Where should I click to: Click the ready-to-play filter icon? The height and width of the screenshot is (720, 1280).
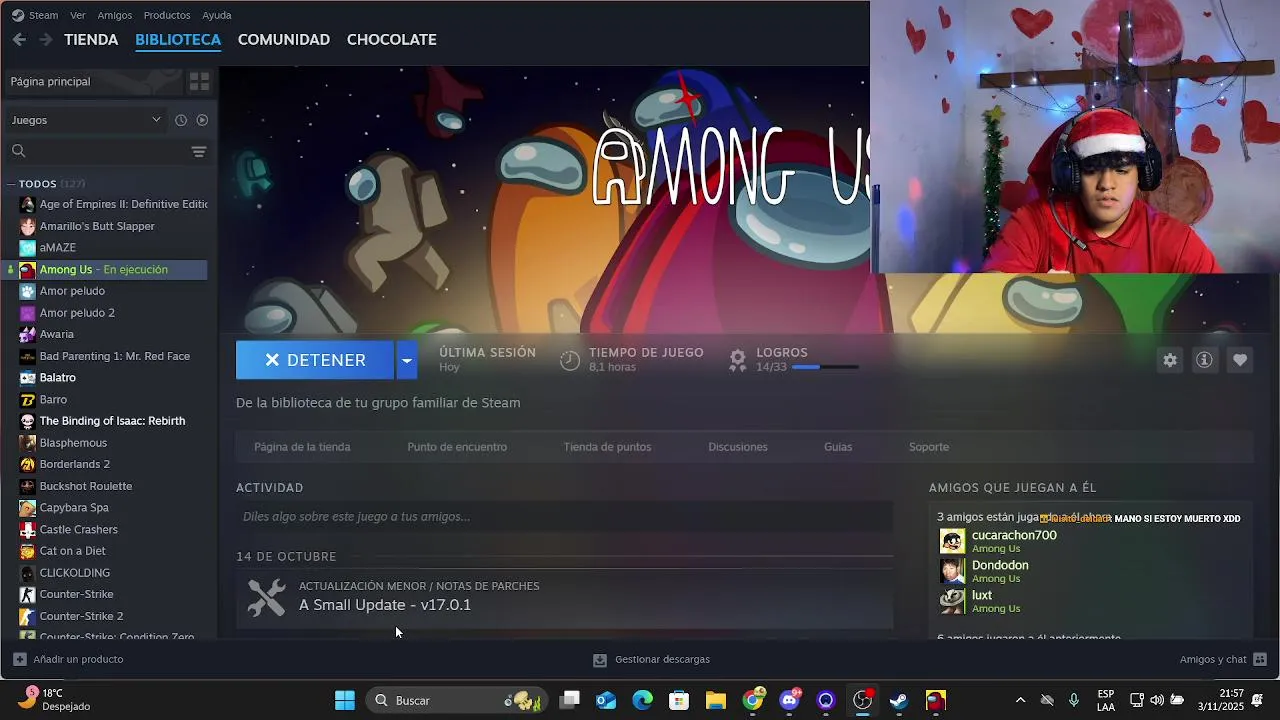pyautogui.click(x=202, y=120)
